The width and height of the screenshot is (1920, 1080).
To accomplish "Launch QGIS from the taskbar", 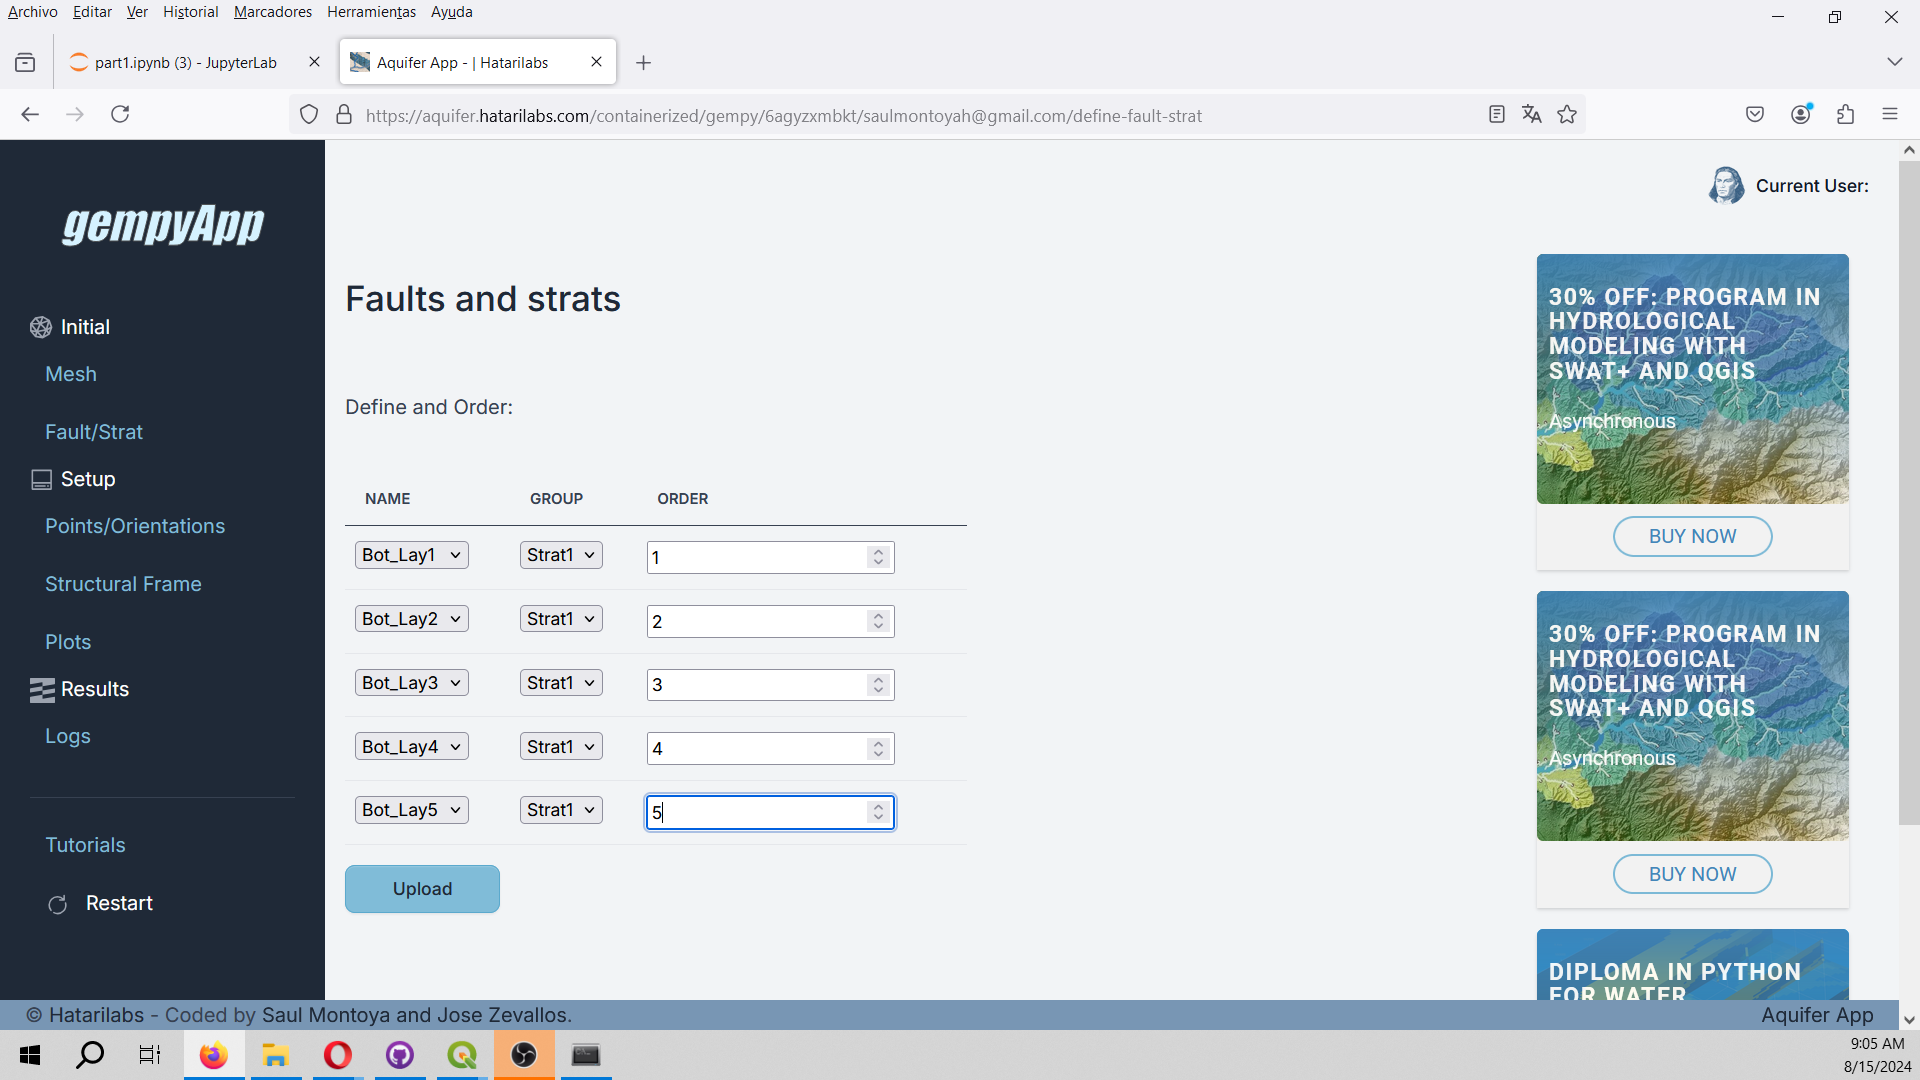I will (461, 1055).
